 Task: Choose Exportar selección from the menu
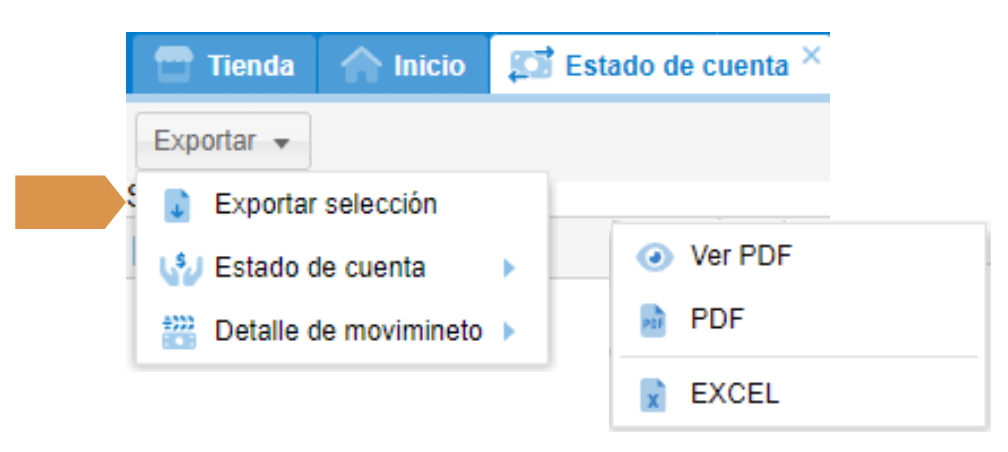[x=325, y=205]
